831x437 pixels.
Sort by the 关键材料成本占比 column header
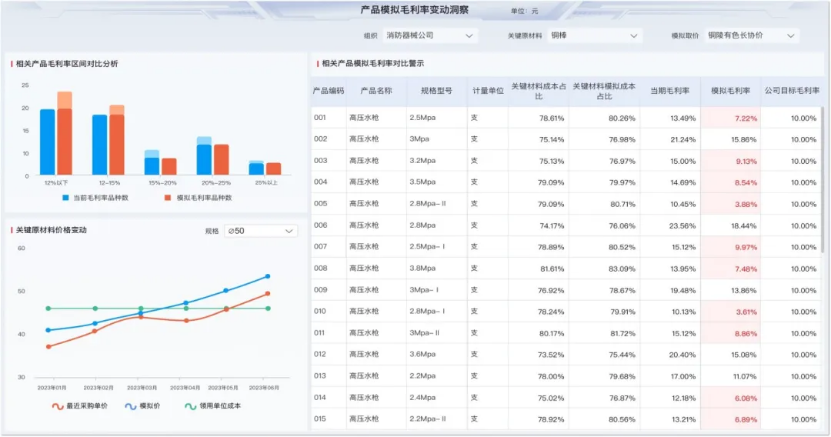coord(538,91)
